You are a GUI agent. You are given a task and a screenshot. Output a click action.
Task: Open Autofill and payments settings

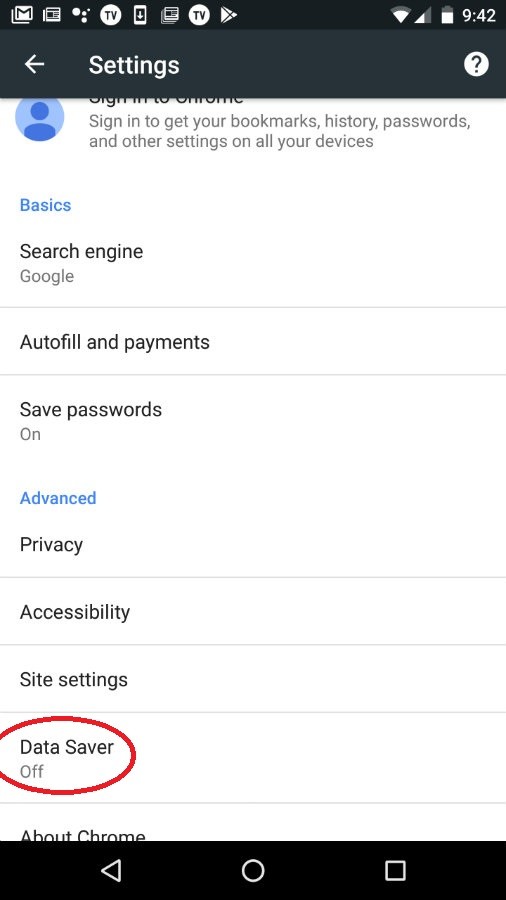(x=253, y=342)
